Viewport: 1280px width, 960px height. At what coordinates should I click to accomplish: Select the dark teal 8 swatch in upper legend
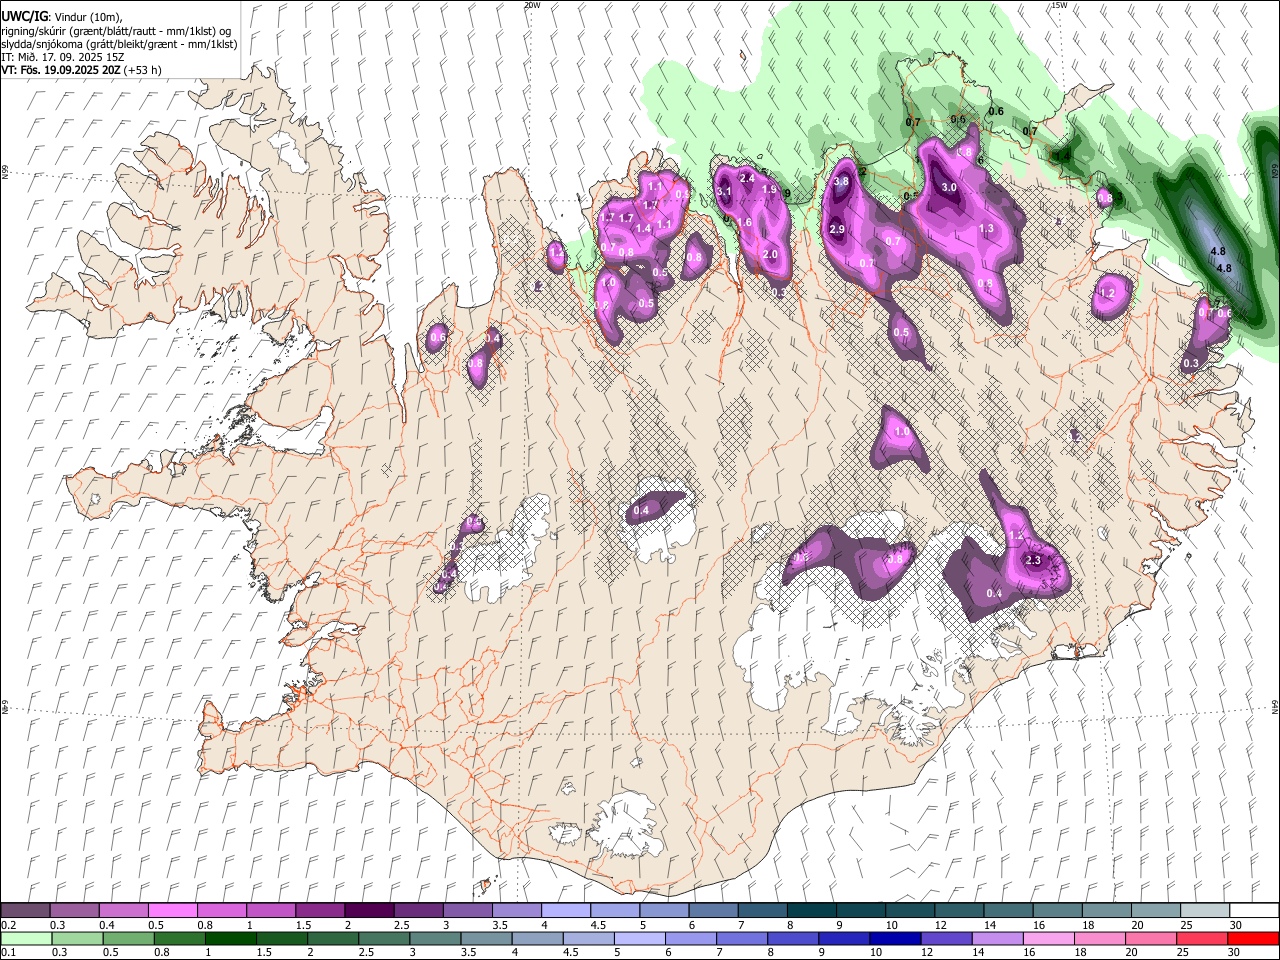(x=812, y=911)
